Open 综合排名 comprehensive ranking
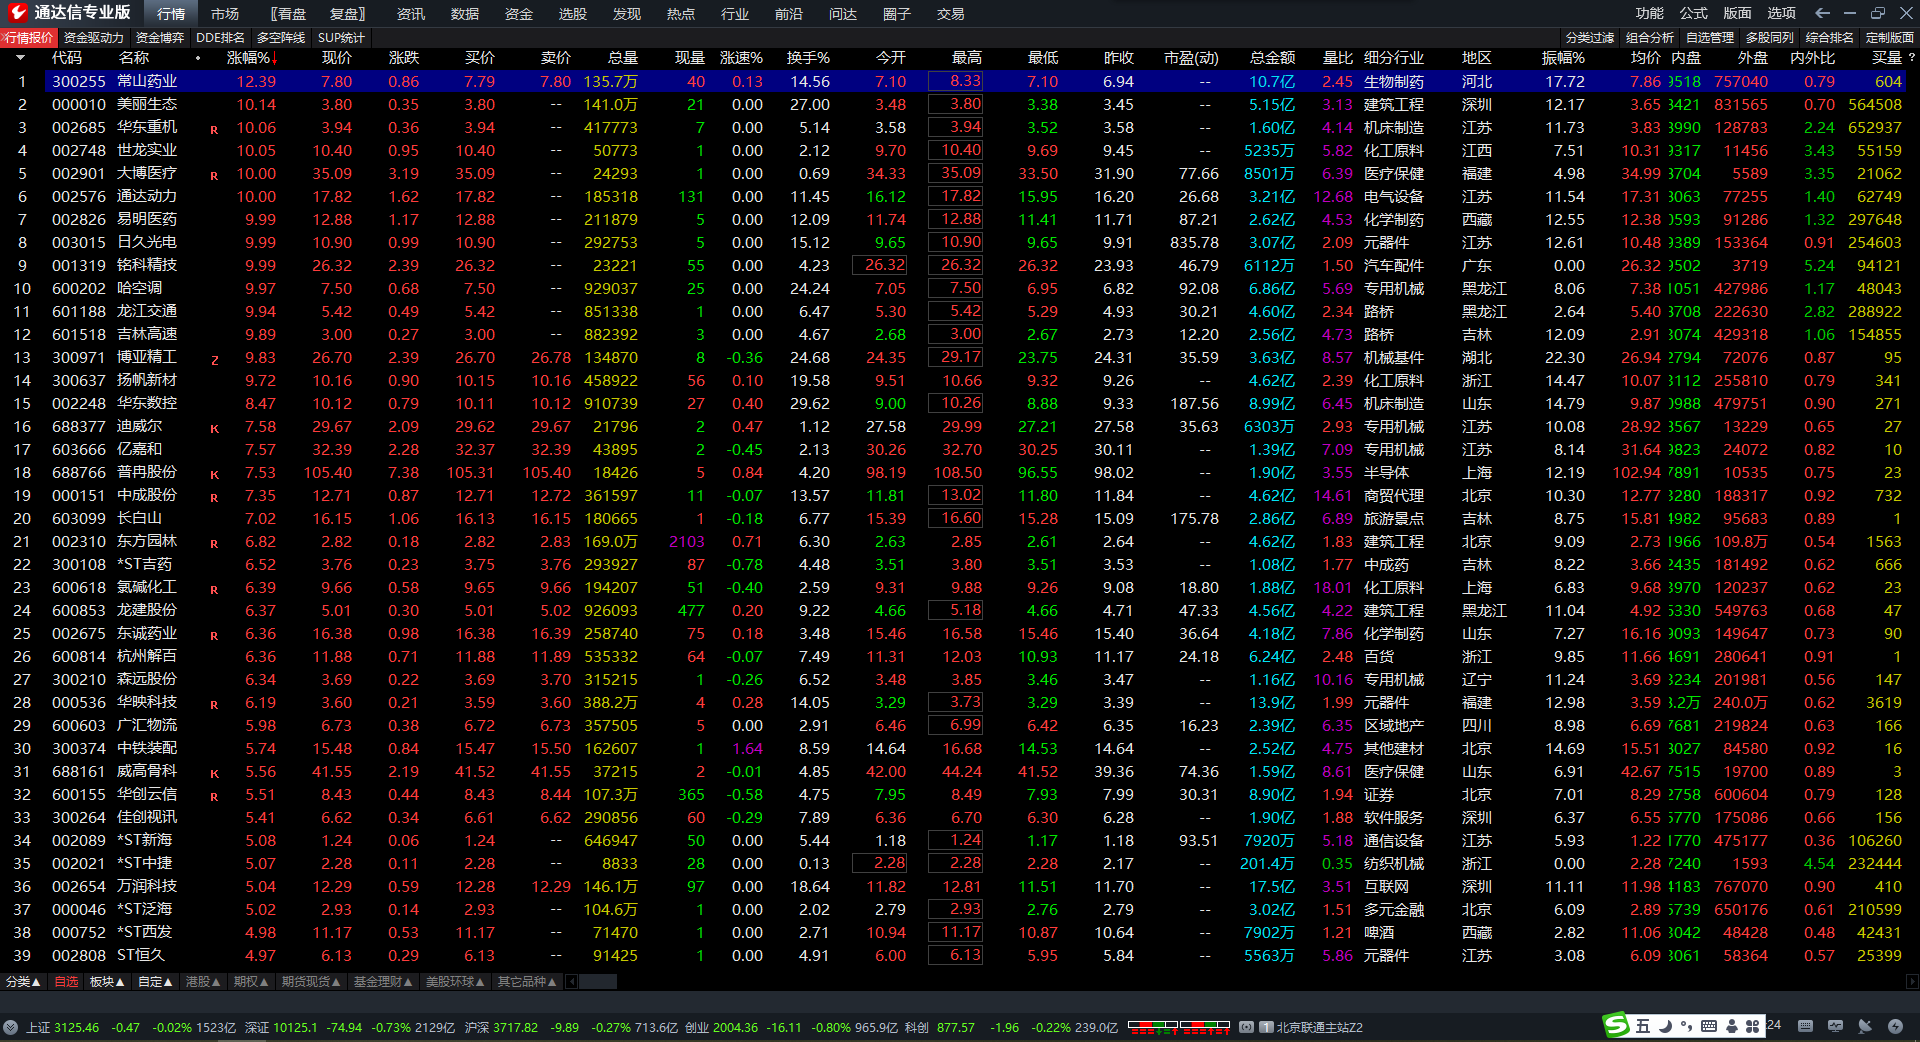1920x1042 pixels. [x=1830, y=38]
